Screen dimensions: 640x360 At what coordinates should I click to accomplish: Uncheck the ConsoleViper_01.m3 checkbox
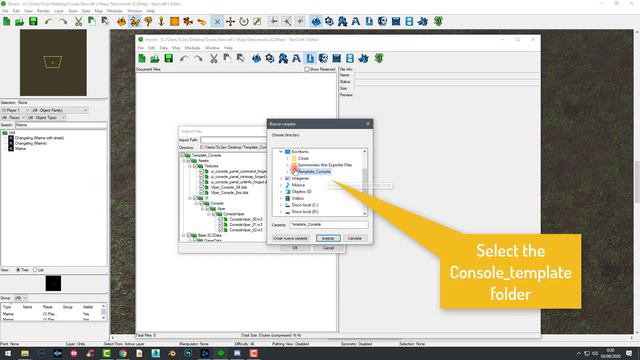(220, 224)
